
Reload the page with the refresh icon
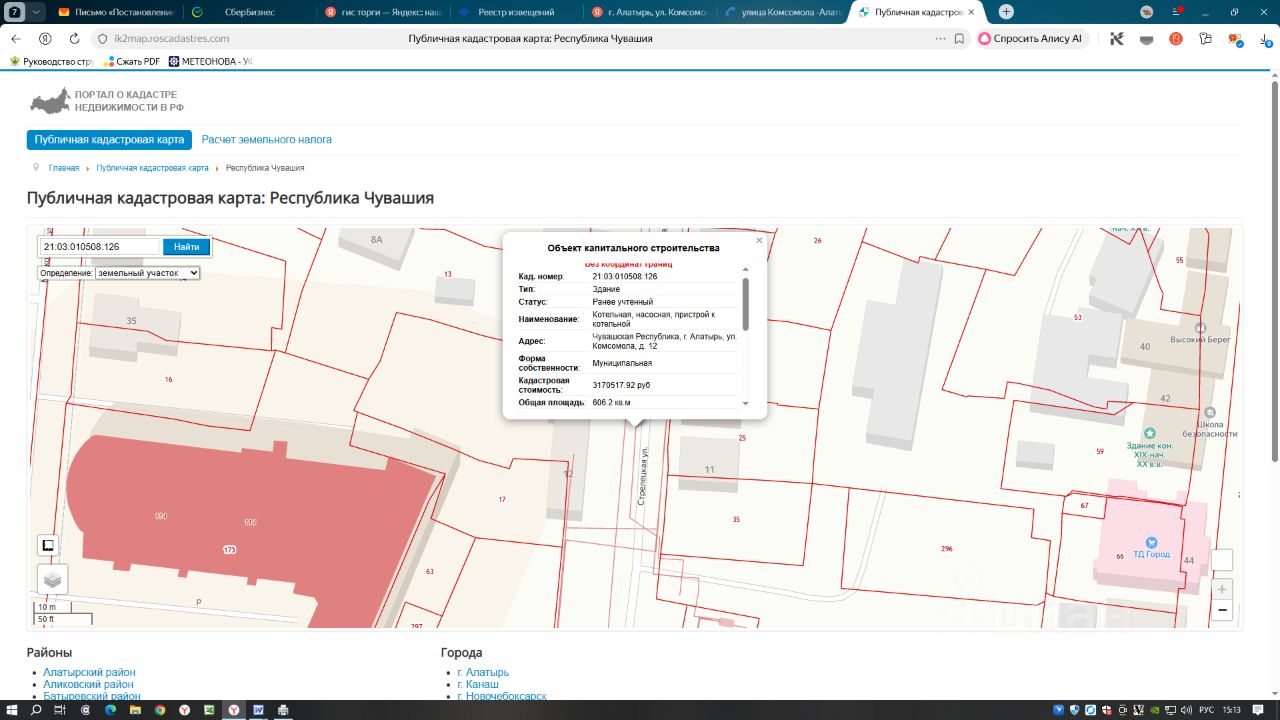74,38
